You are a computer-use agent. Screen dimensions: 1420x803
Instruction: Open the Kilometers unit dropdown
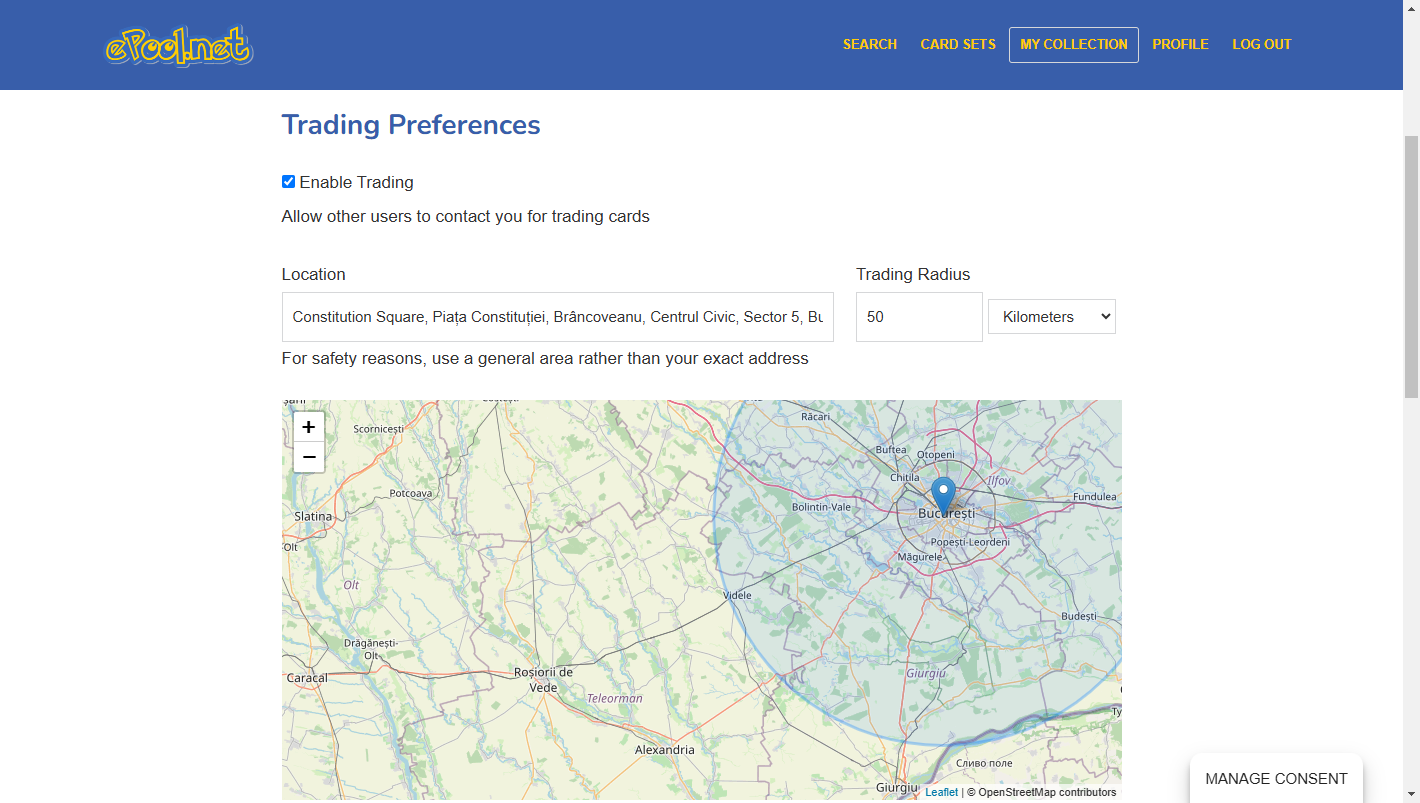(1052, 317)
